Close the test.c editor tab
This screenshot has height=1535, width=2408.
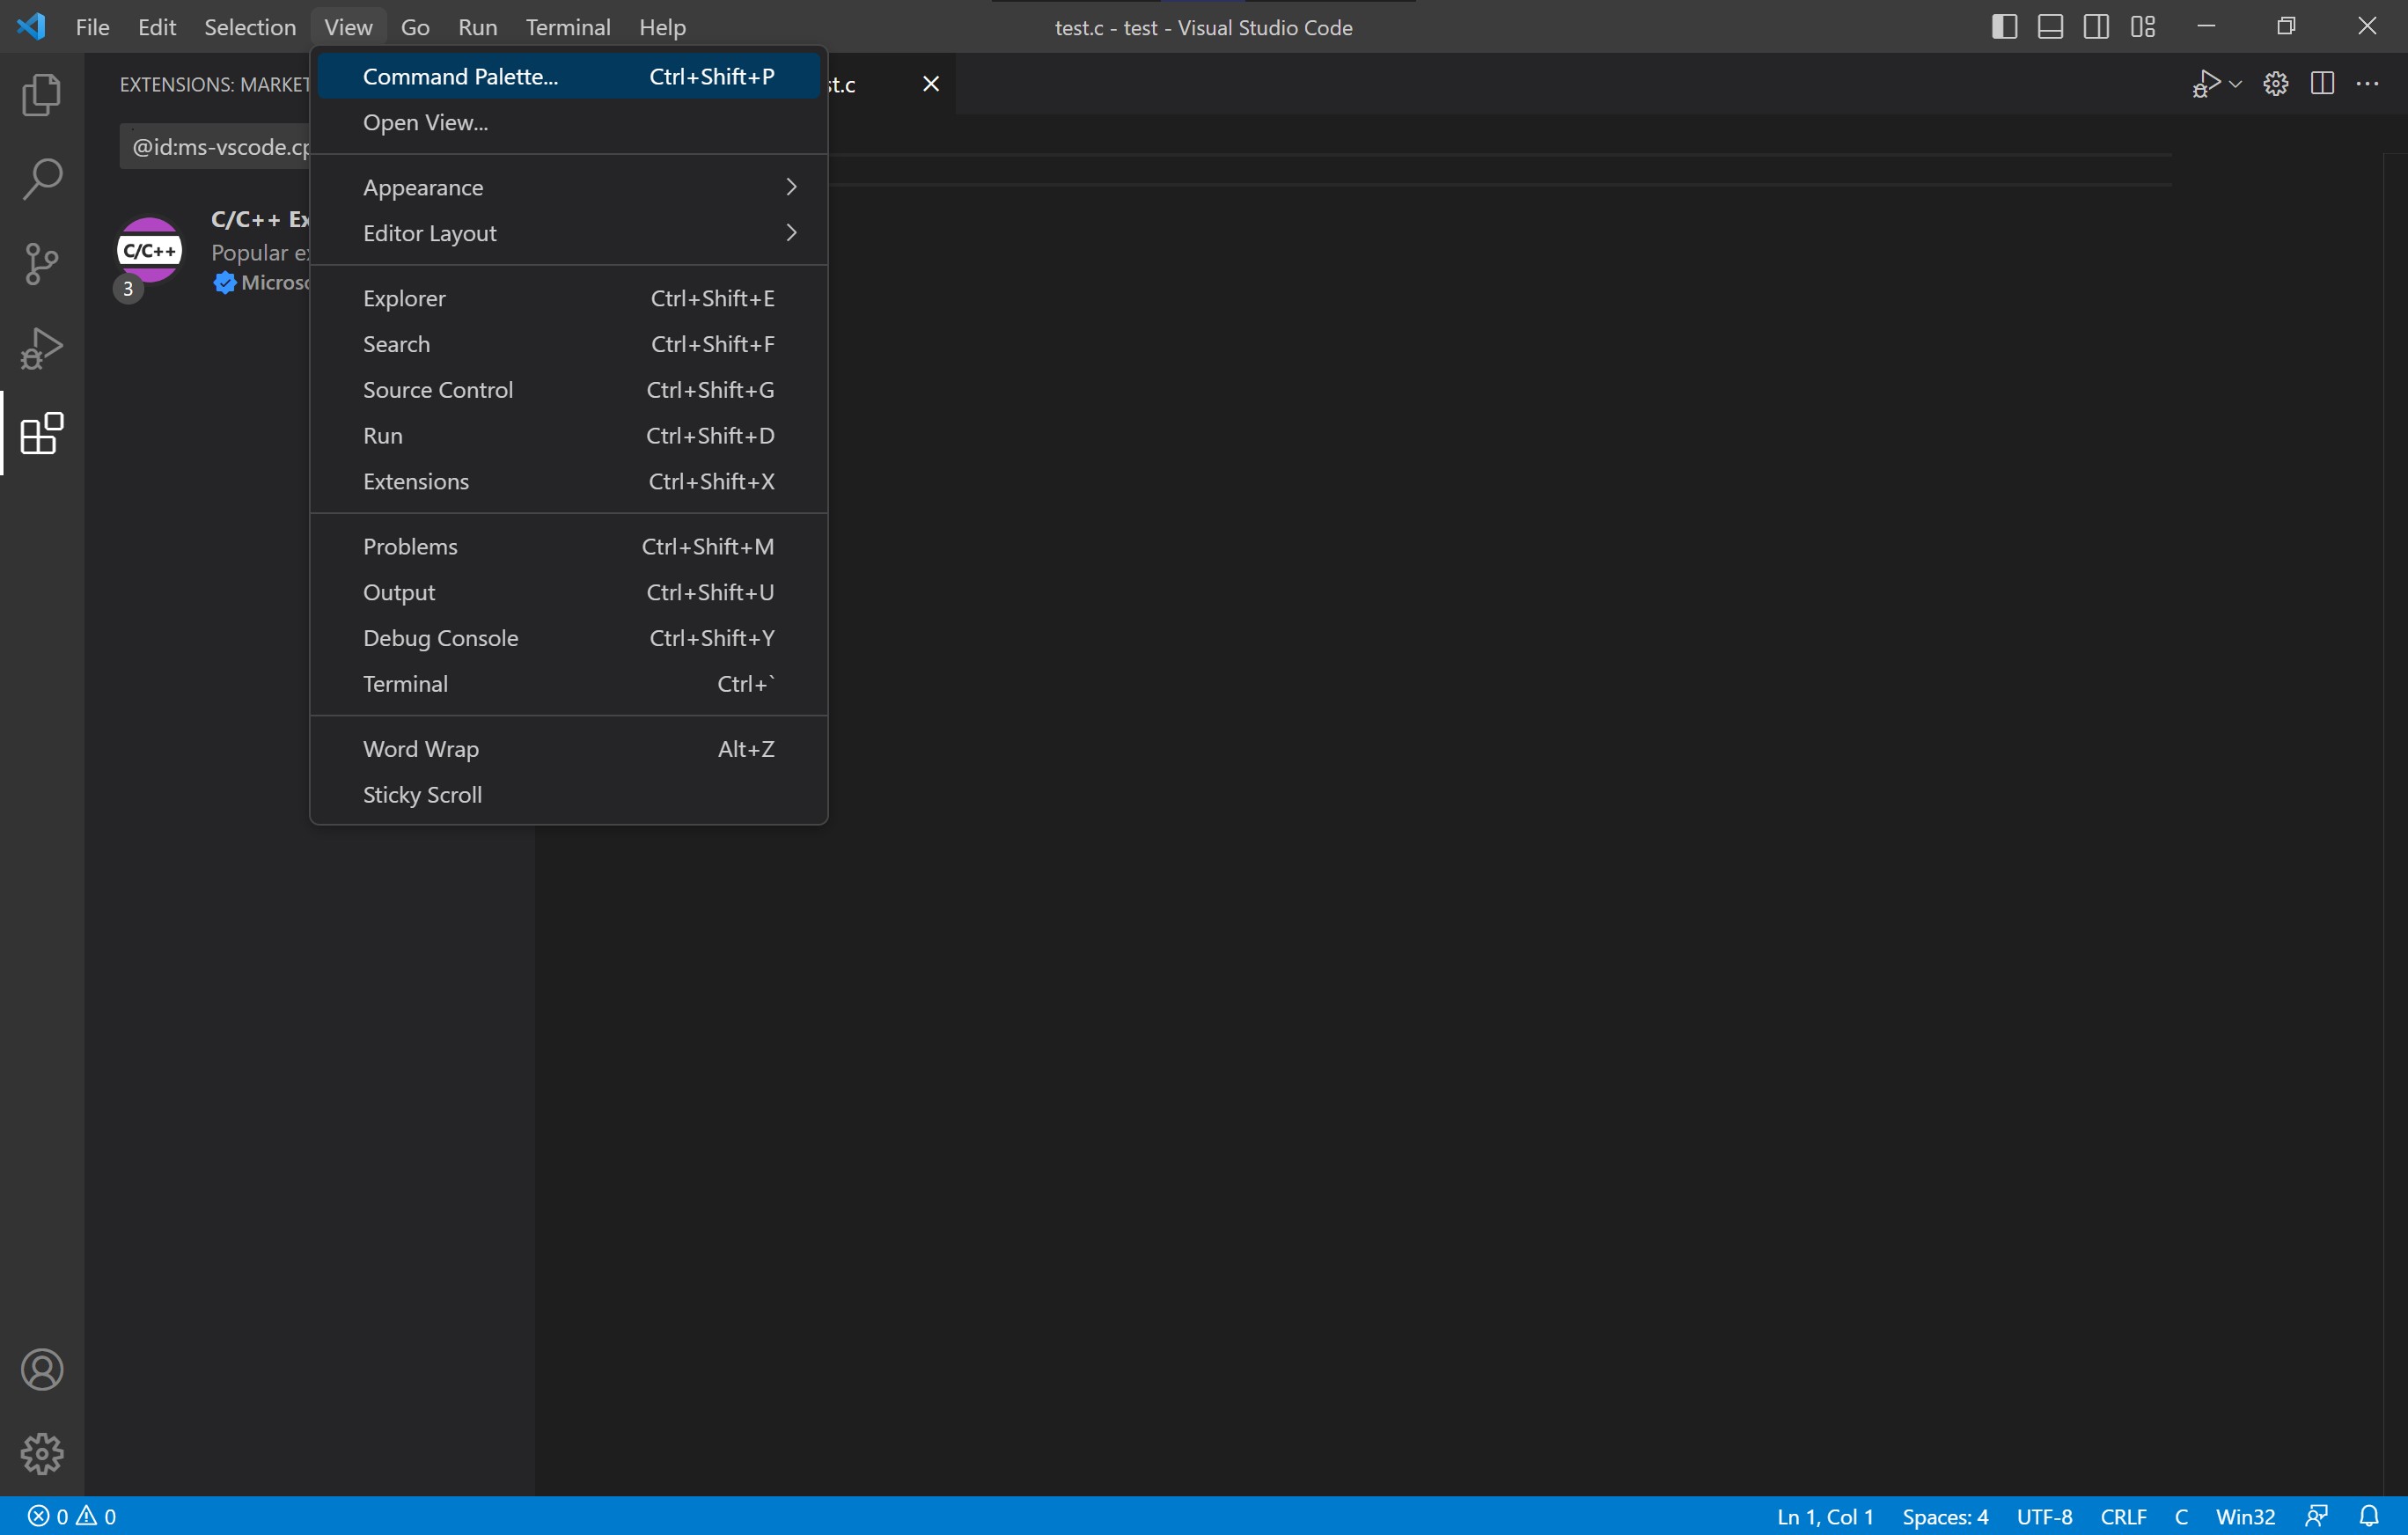tap(931, 84)
